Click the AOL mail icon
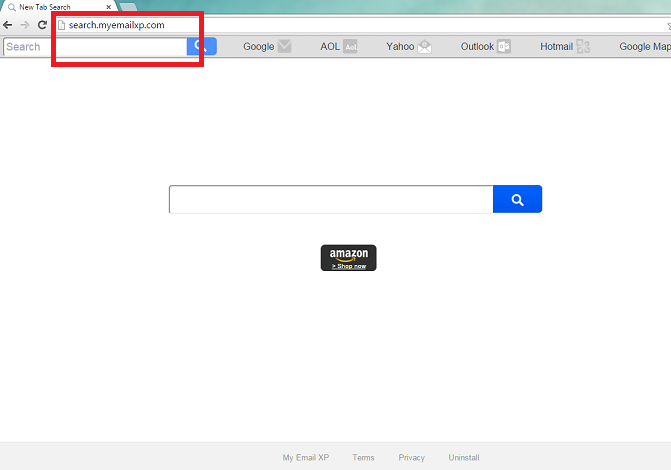Image resolution: width=671 pixels, height=470 pixels. 350,46
